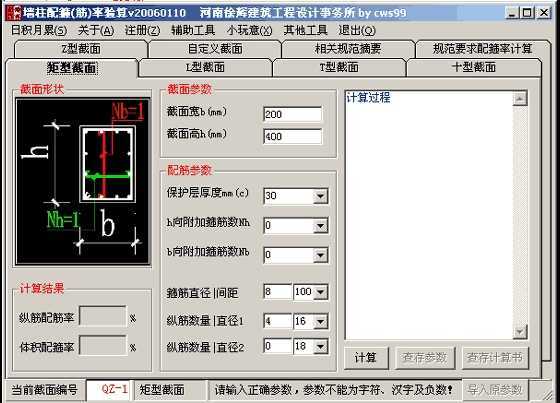The image size is (560, 403).
Task: Open the 小玩意(X) menu
Action: click(x=249, y=30)
